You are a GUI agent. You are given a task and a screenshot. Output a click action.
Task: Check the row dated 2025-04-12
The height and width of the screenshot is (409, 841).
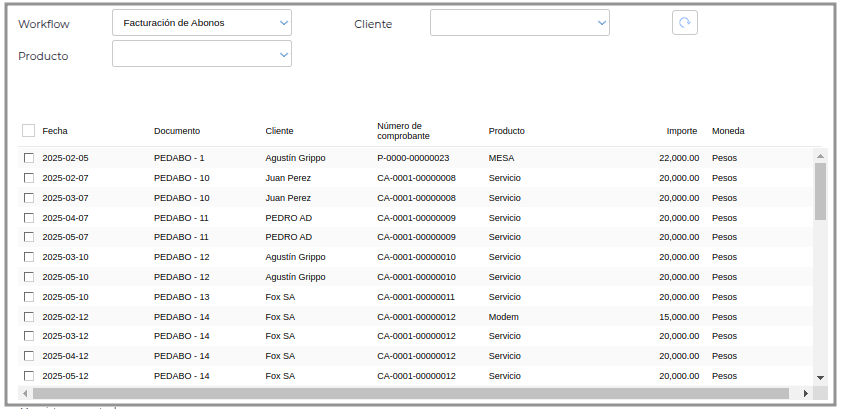pyautogui.click(x=29, y=356)
